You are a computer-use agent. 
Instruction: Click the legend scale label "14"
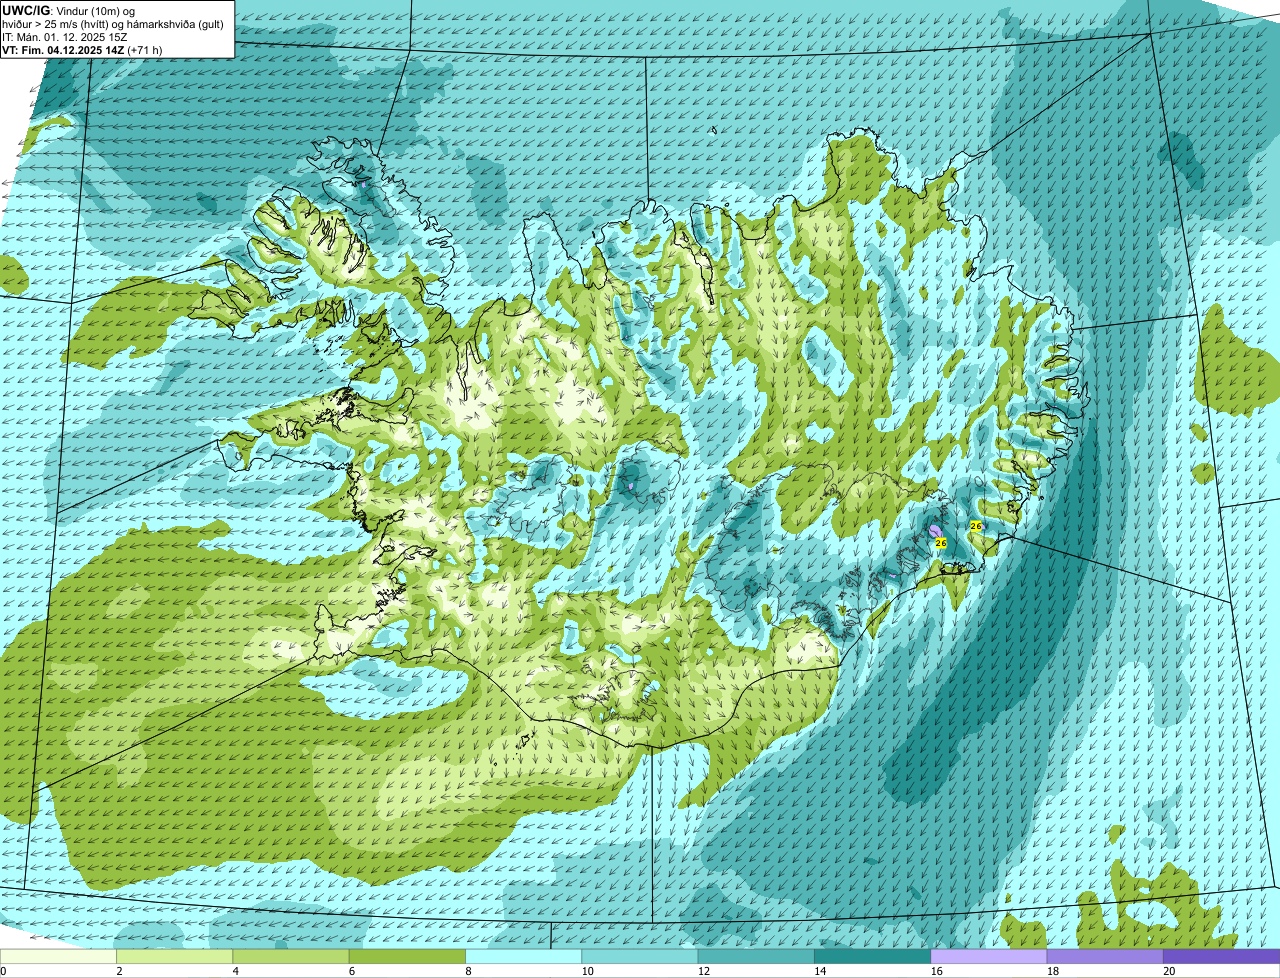click(x=820, y=971)
